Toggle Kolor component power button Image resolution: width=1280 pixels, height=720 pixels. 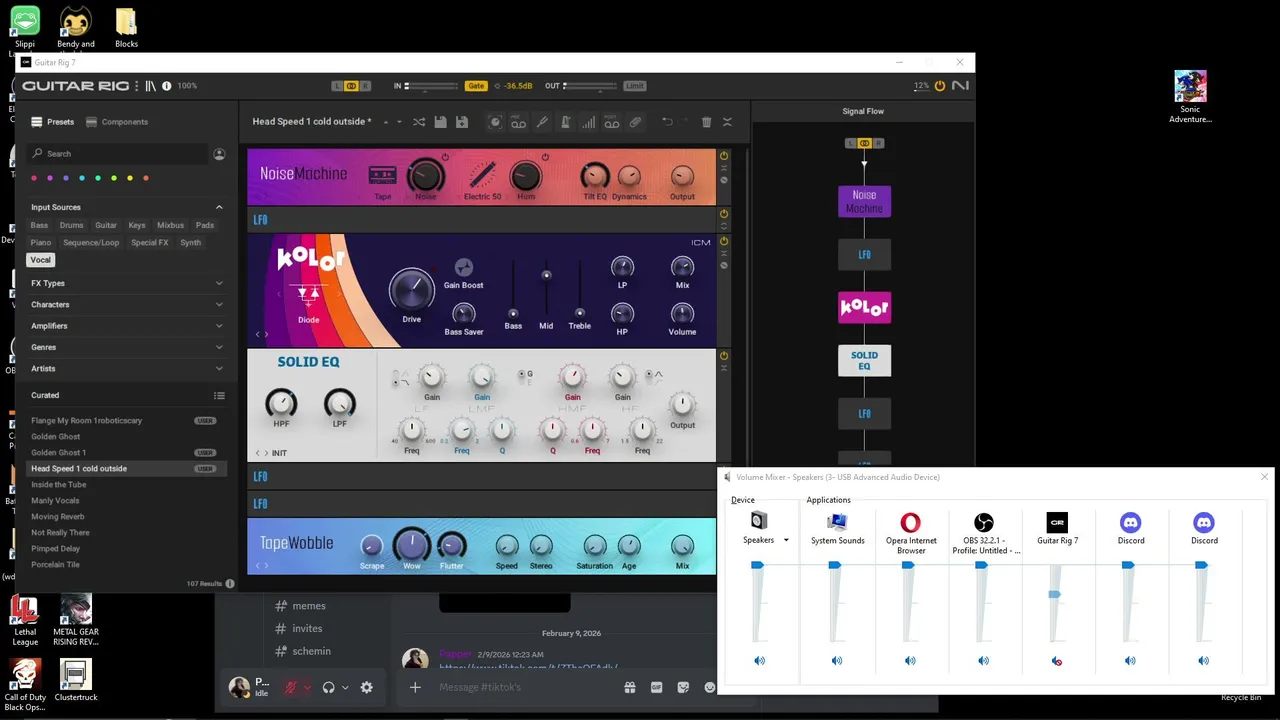pos(724,241)
